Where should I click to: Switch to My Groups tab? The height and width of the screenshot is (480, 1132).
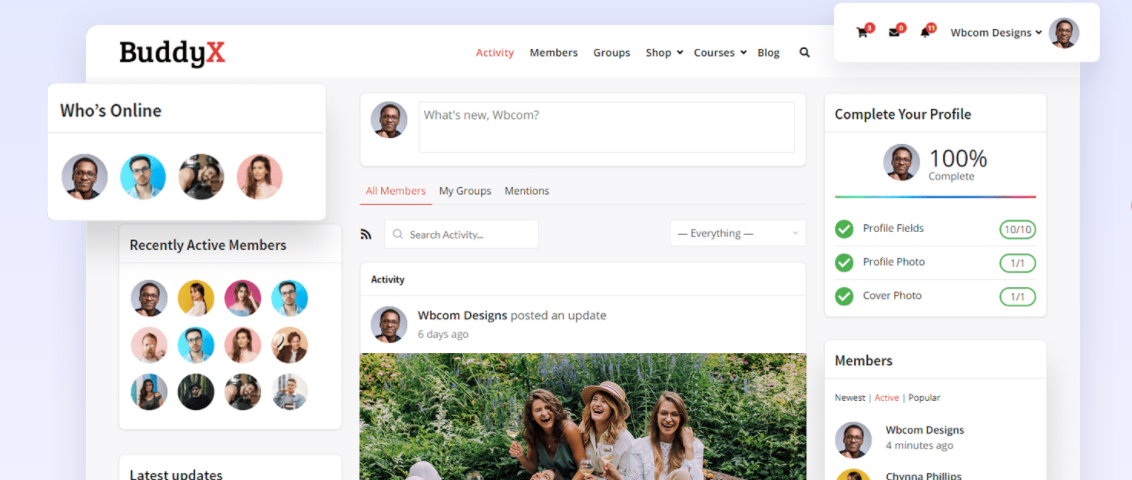465,191
